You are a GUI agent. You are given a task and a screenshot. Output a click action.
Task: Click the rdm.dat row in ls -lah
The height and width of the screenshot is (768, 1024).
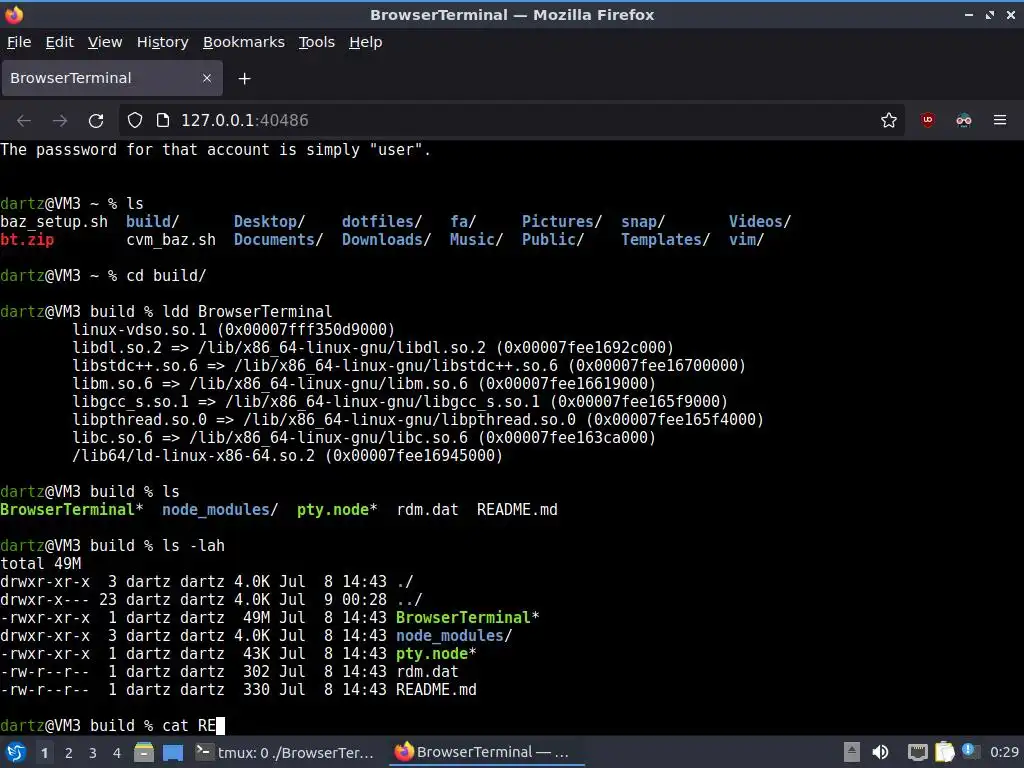[229, 671]
